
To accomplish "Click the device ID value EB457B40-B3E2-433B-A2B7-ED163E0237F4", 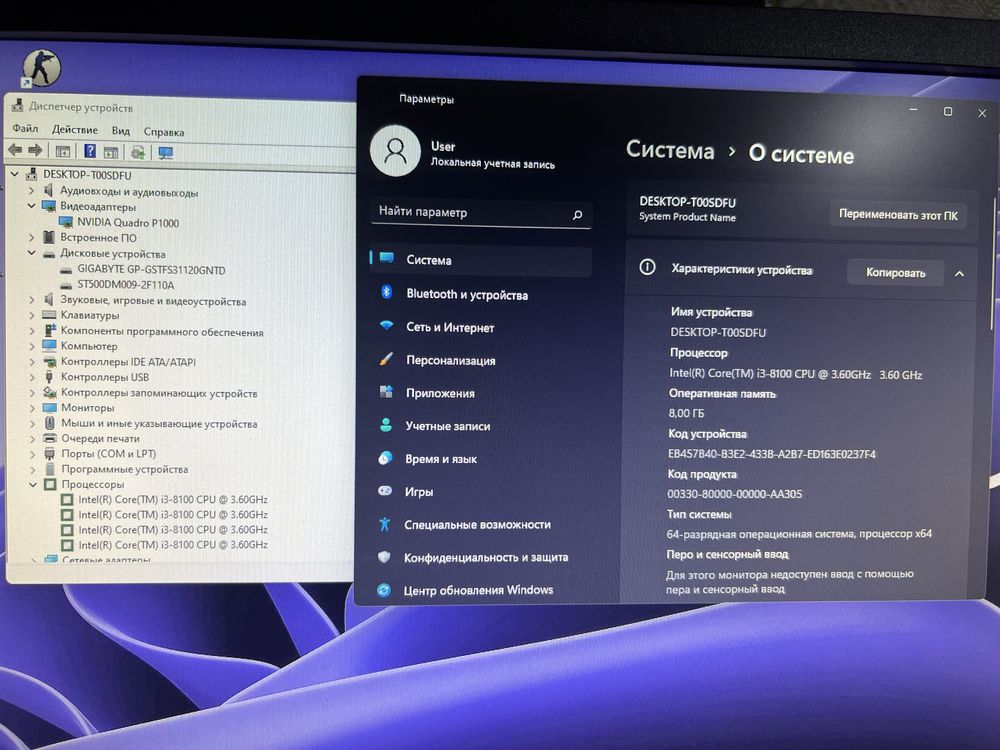I will [772, 454].
